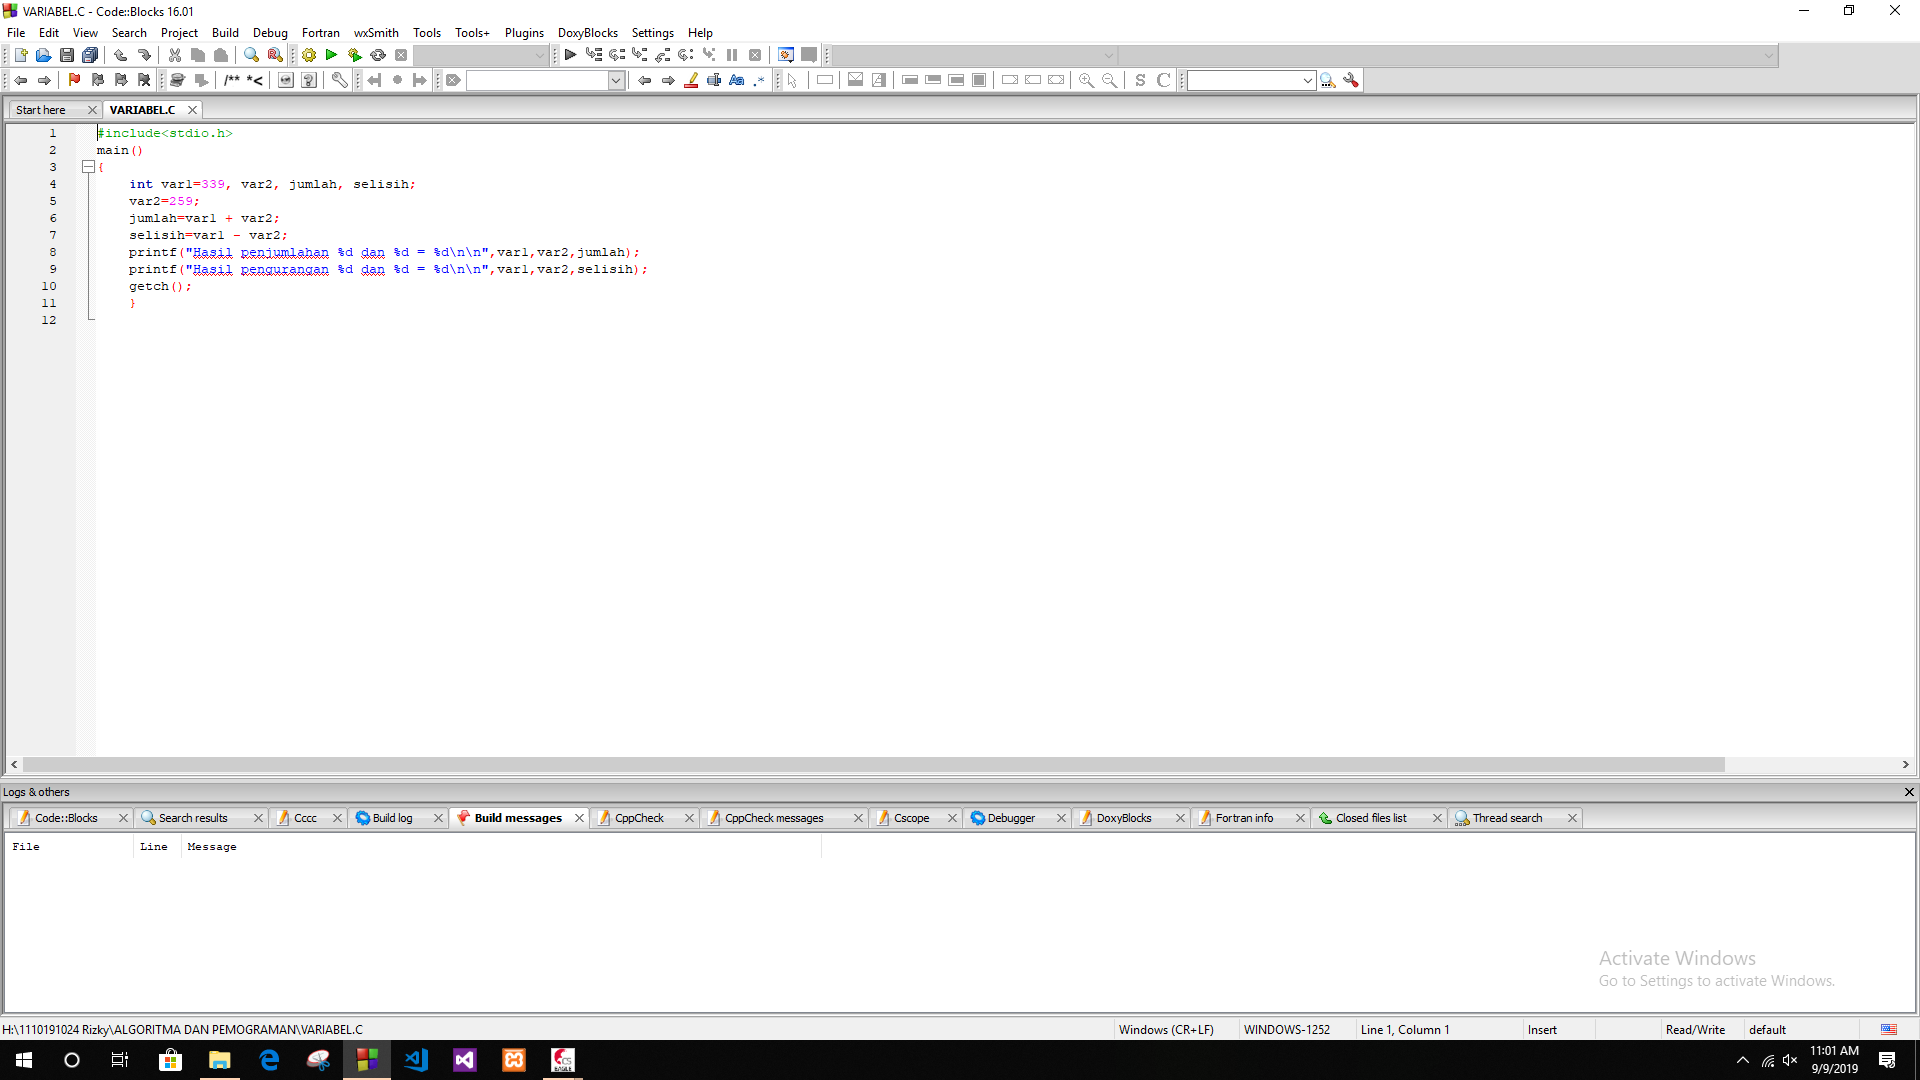Toggle Match case Aa icon
This screenshot has width=1920, height=1080.
pos(737,80)
